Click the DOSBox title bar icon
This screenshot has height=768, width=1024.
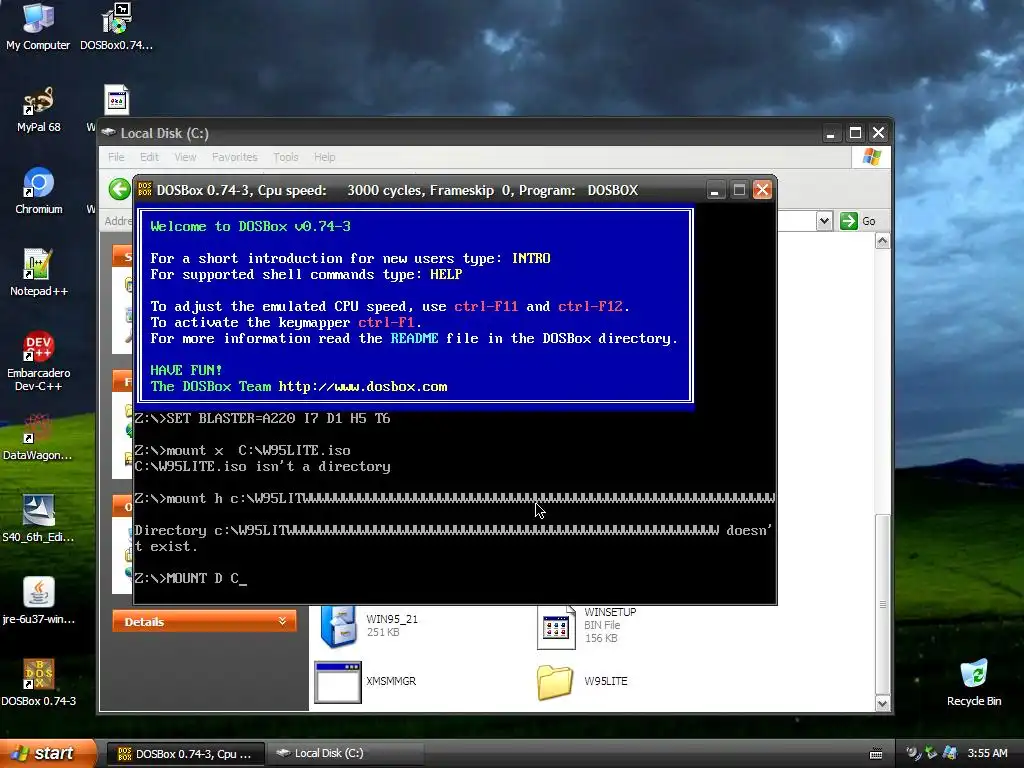145,190
